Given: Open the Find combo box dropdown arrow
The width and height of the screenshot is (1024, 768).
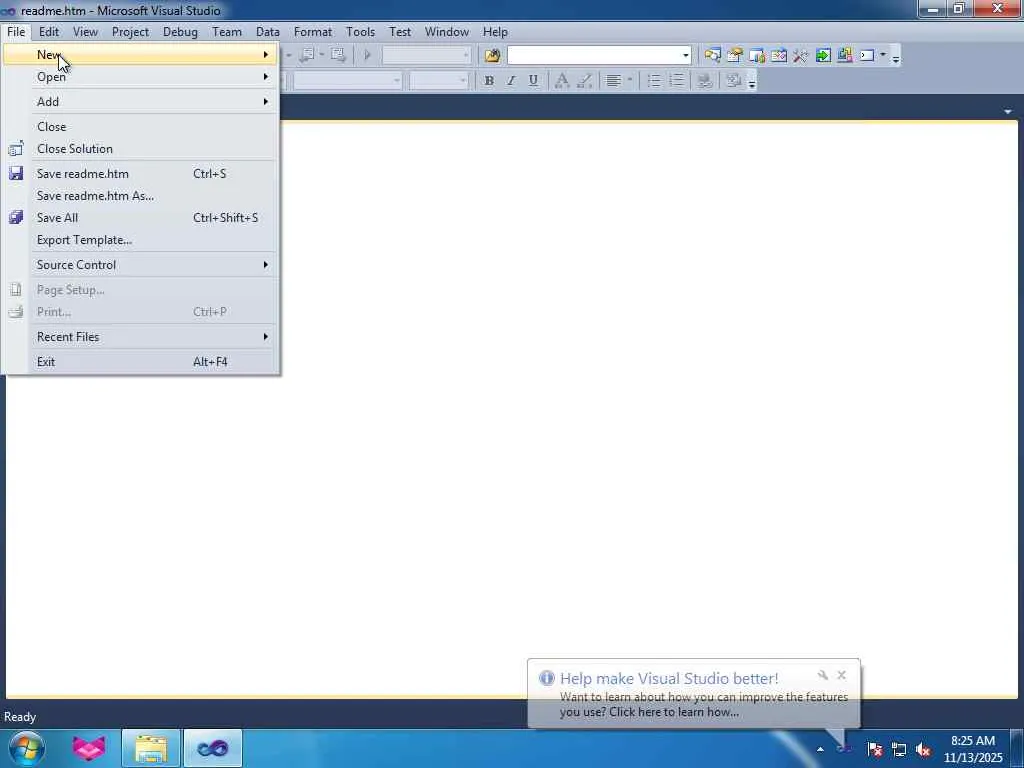Looking at the screenshot, I should [685, 56].
